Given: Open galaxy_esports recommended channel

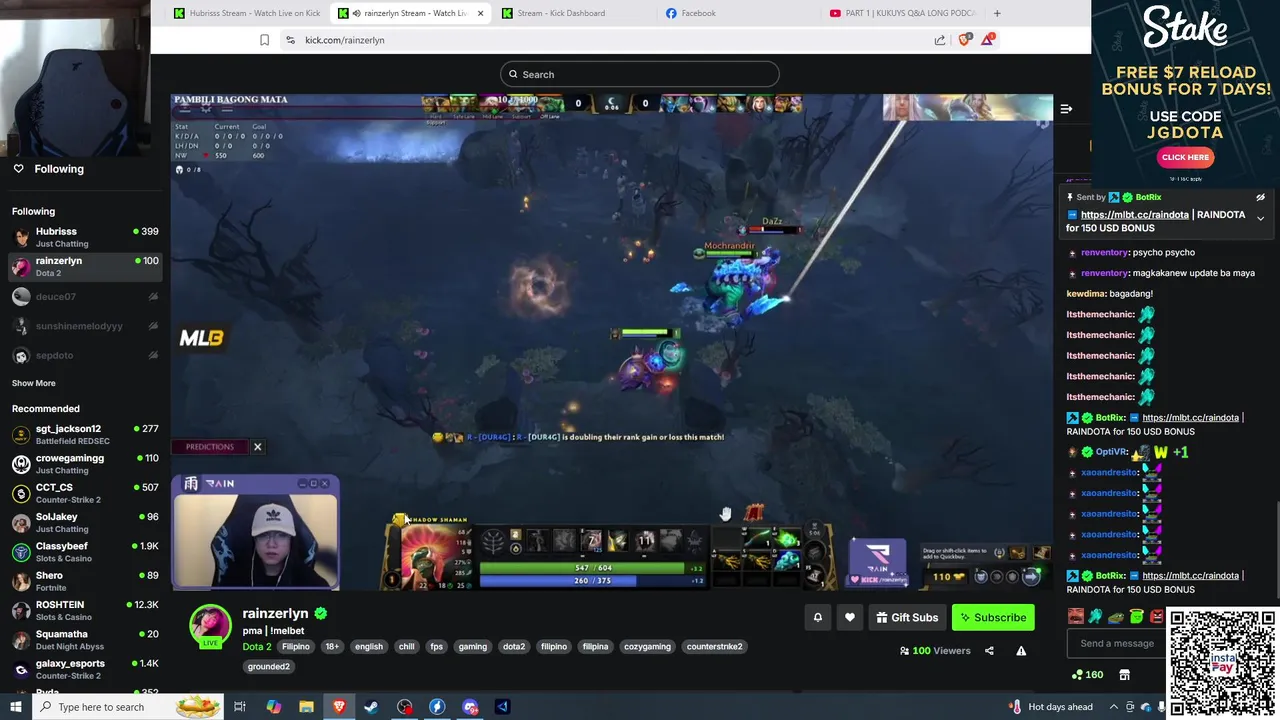Looking at the screenshot, I should (x=85, y=669).
